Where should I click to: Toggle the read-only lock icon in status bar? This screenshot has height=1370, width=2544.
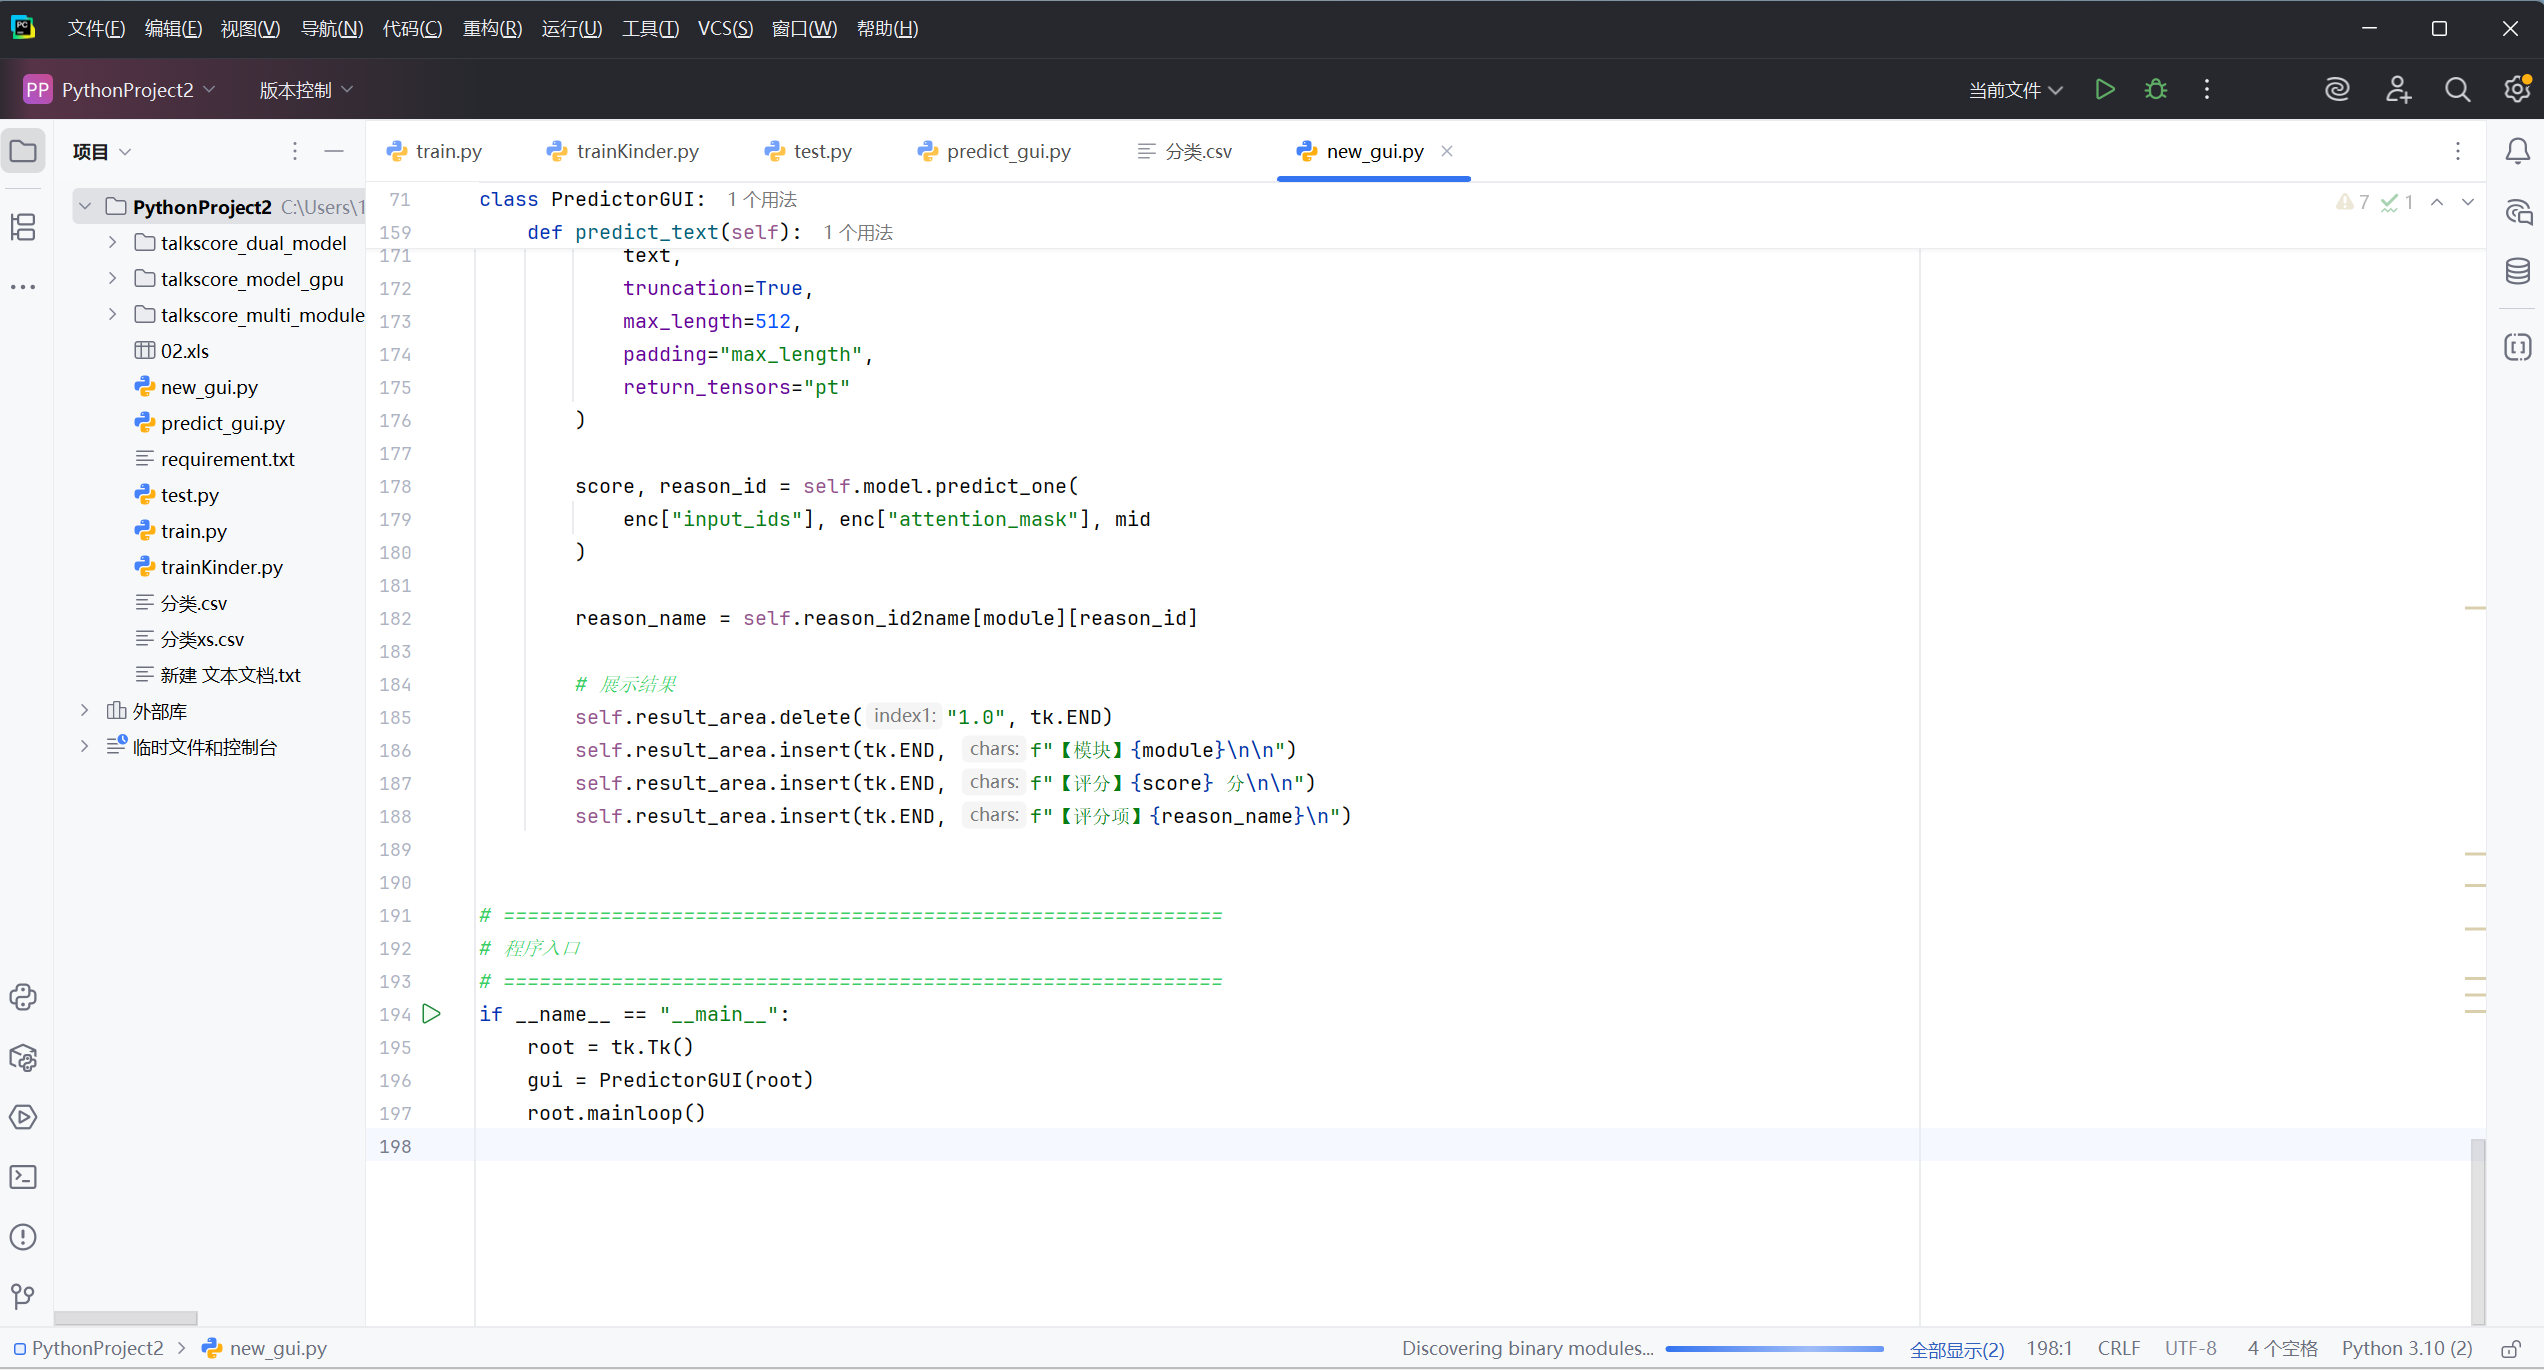[2511, 1349]
